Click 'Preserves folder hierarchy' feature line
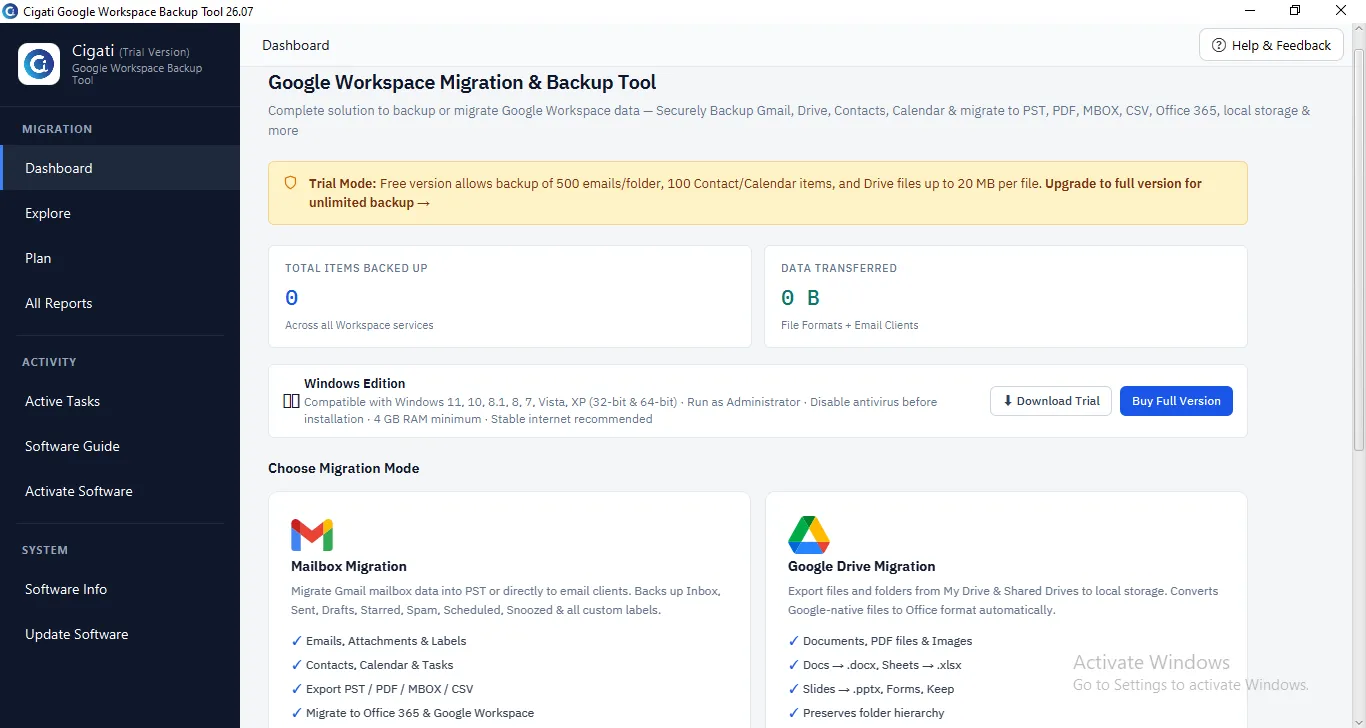 (866, 713)
